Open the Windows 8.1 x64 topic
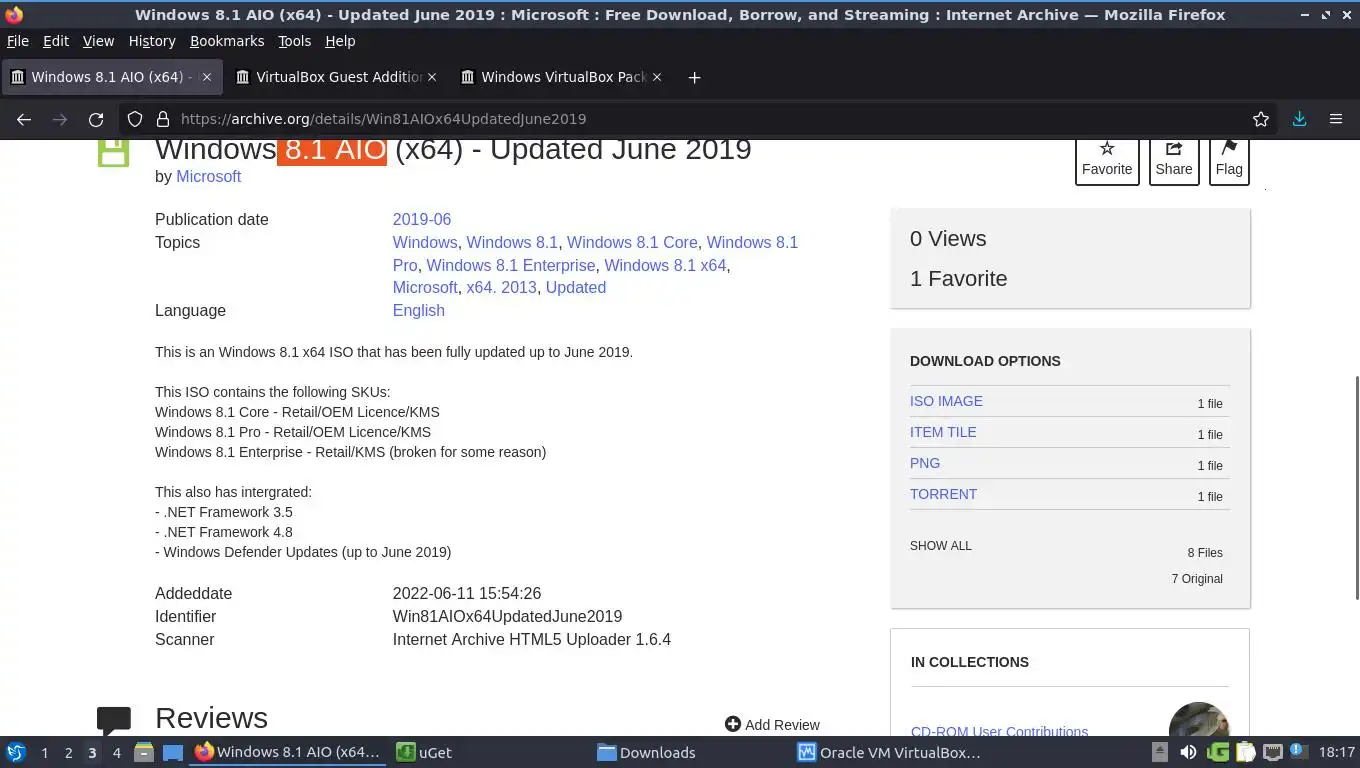 tap(665, 265)
